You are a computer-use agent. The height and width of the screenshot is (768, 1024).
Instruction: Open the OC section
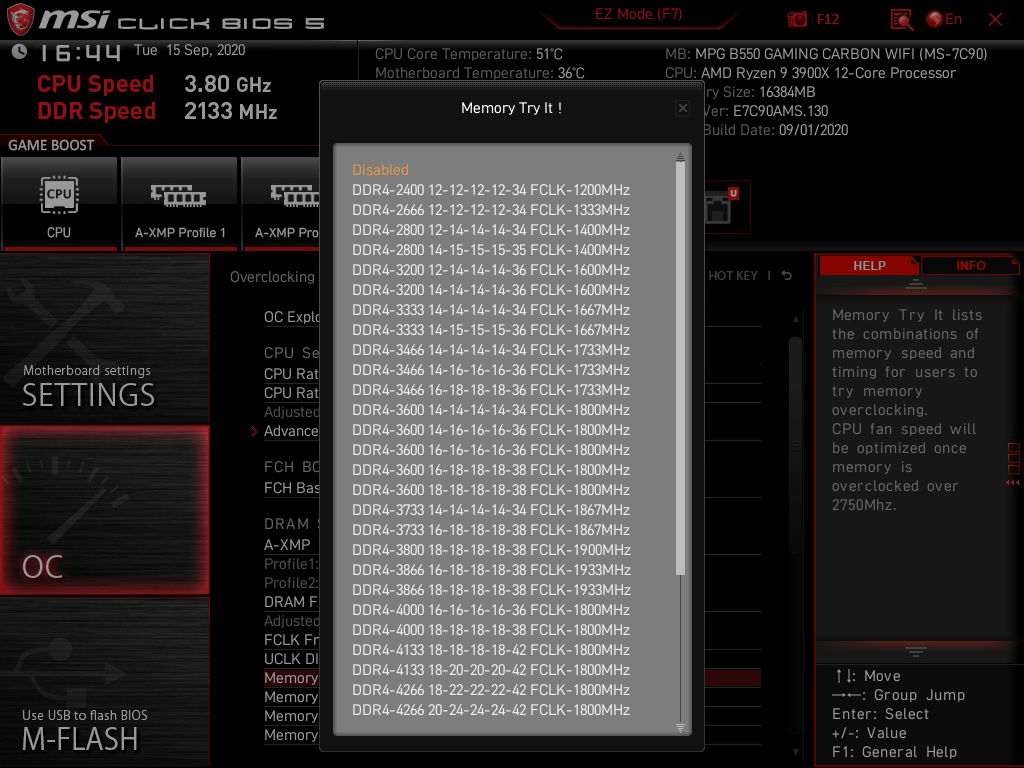(x=104, y=511)
